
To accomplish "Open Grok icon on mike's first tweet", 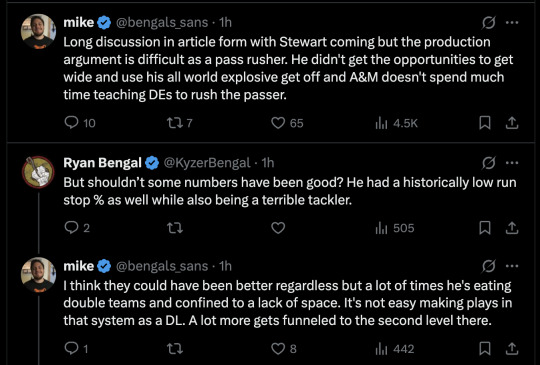I will (x=489, y=23).
